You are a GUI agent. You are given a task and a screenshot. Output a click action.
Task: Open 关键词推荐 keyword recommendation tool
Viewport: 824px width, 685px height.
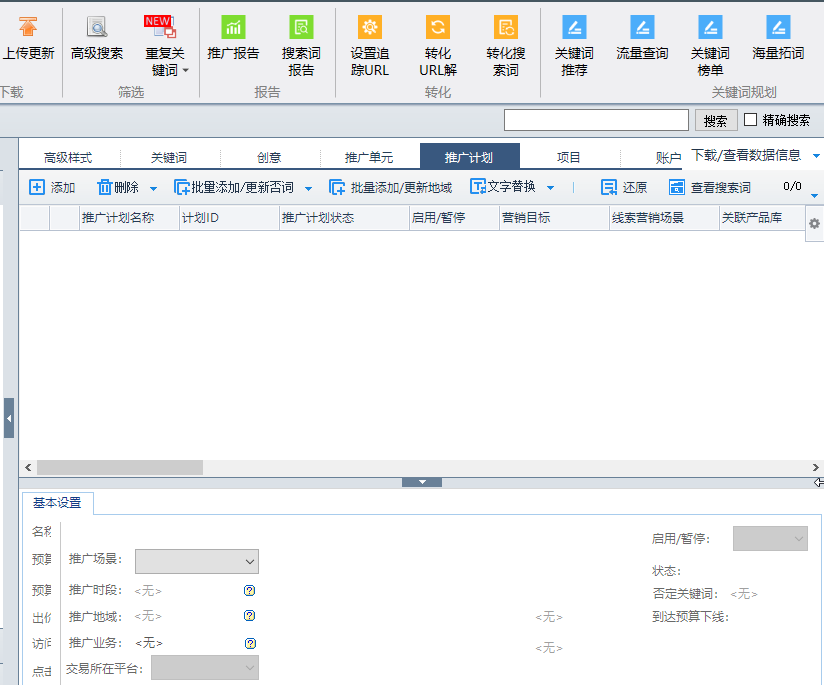coord(574,28)
